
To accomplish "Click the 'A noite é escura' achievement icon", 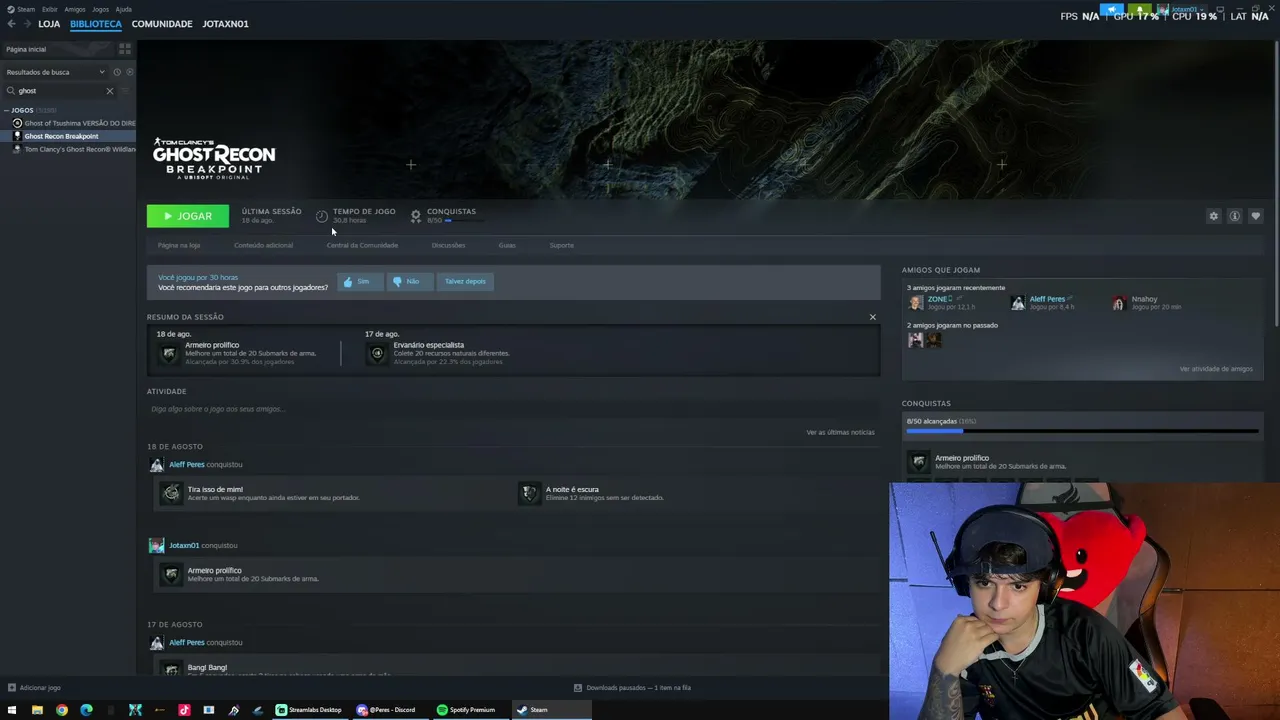I will (x=529, y=493).
